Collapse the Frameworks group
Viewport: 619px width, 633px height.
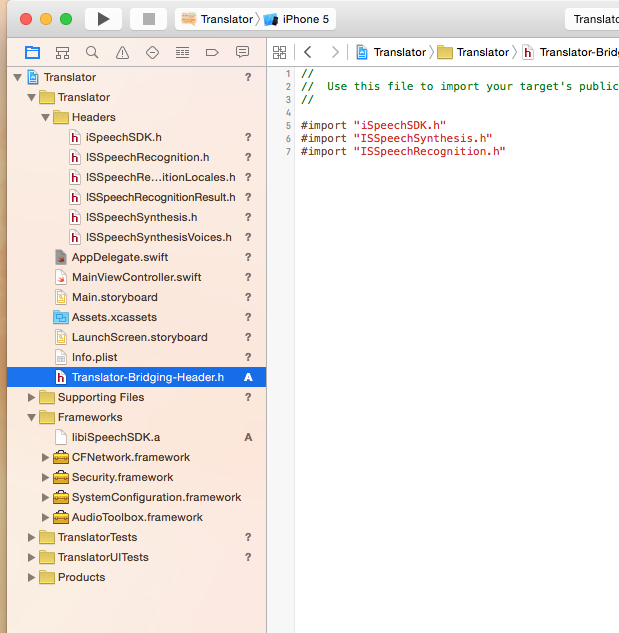pos(31,417)
